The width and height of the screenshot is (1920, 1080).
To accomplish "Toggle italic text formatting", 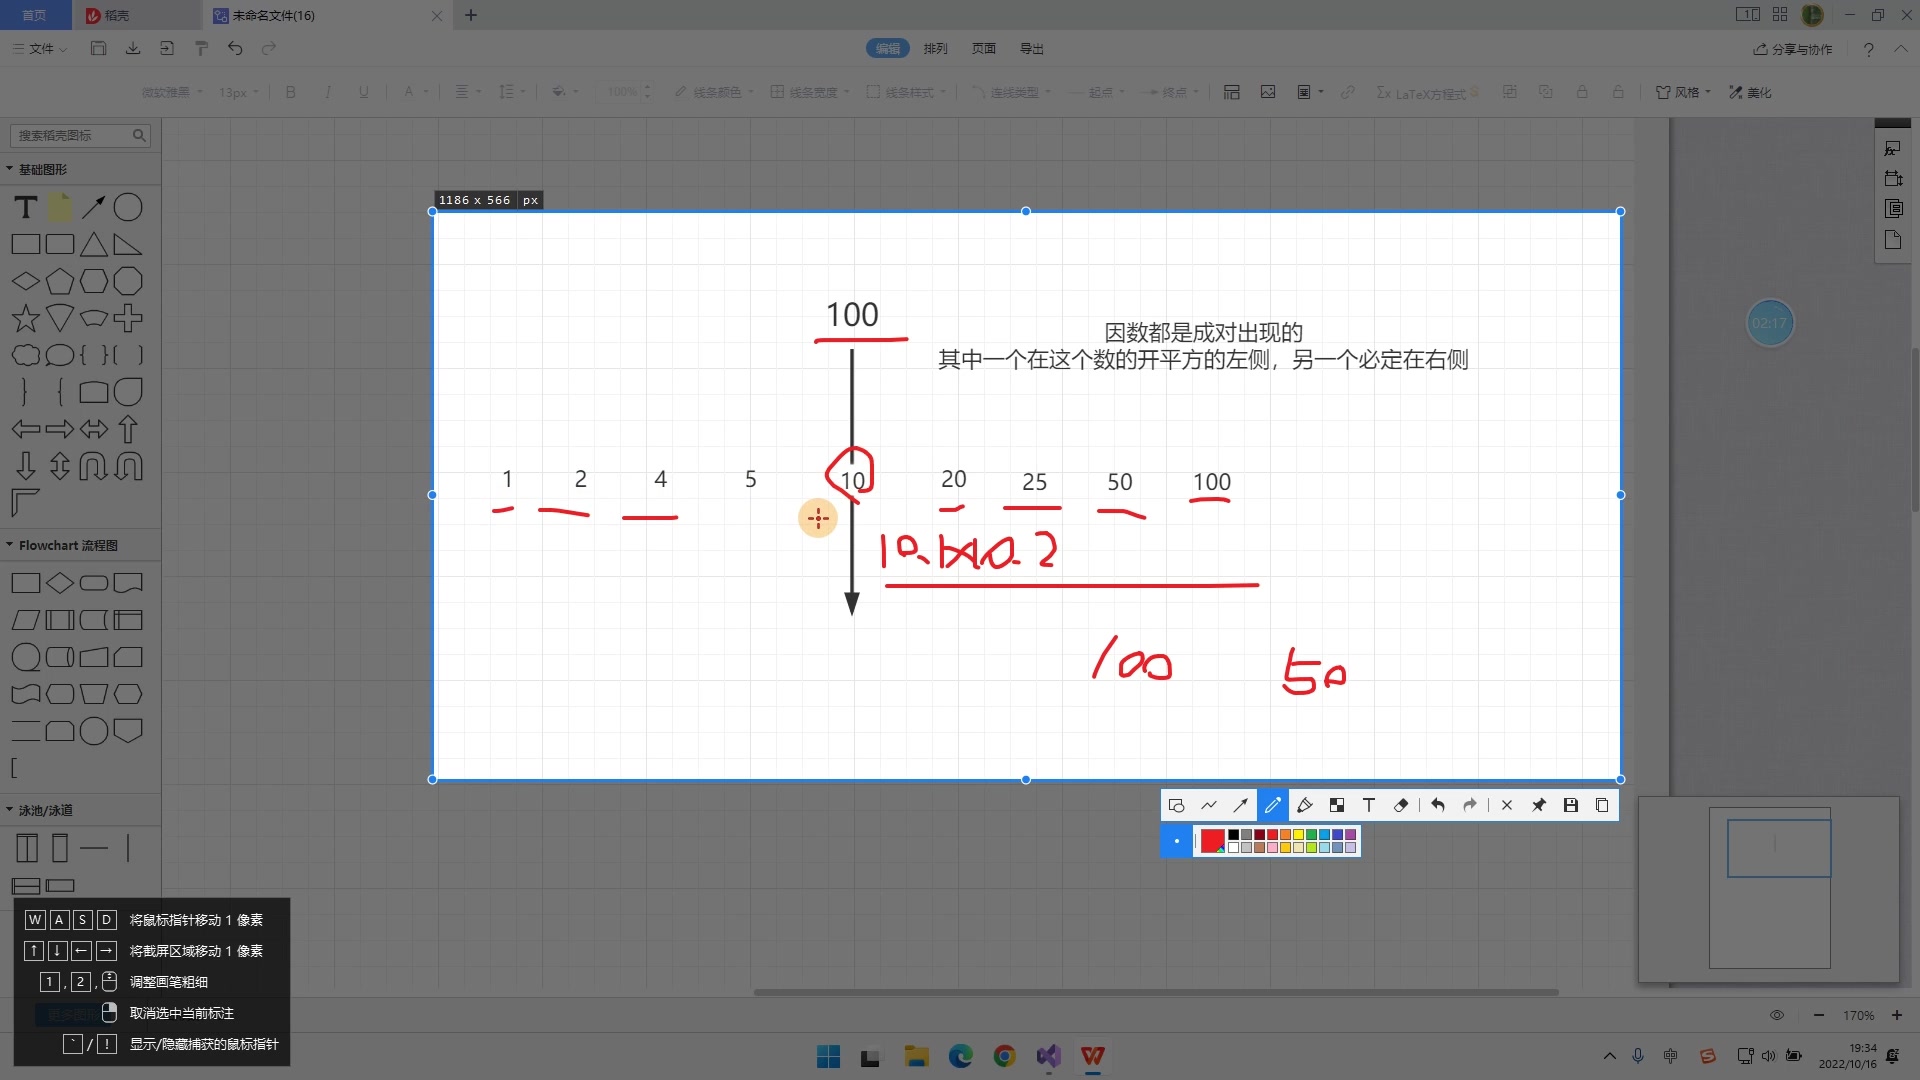I will (x=327, y=92).
